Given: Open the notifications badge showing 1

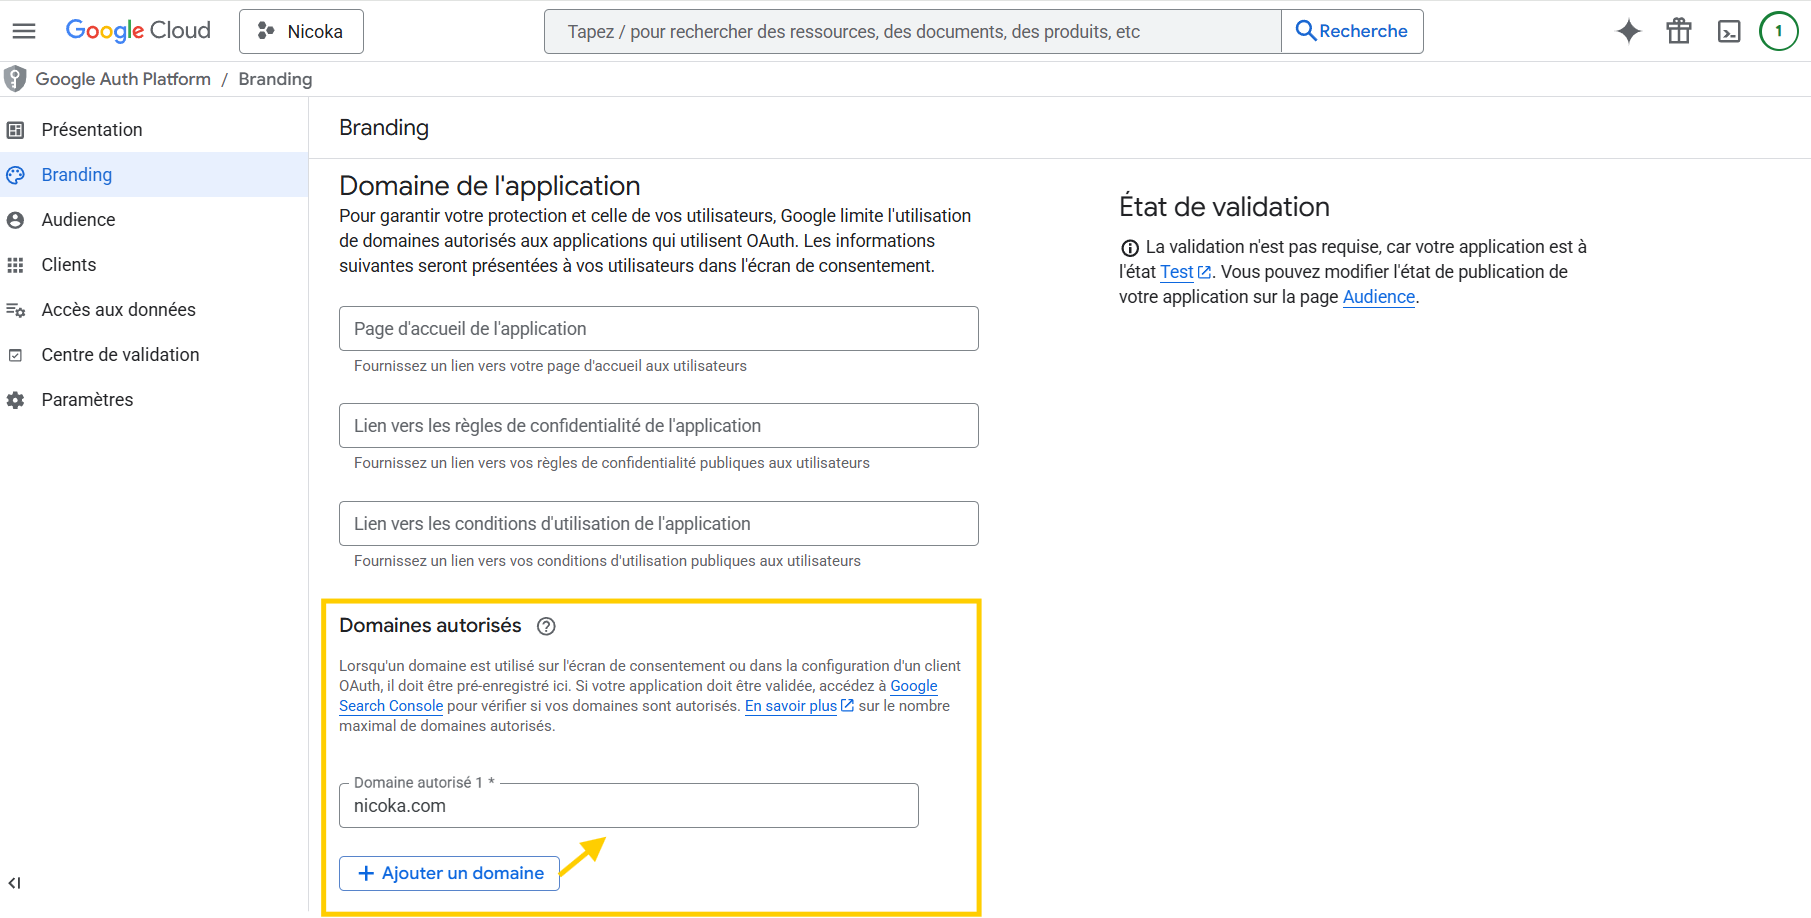Looking at the screenshot, I should pos(1778,31).
